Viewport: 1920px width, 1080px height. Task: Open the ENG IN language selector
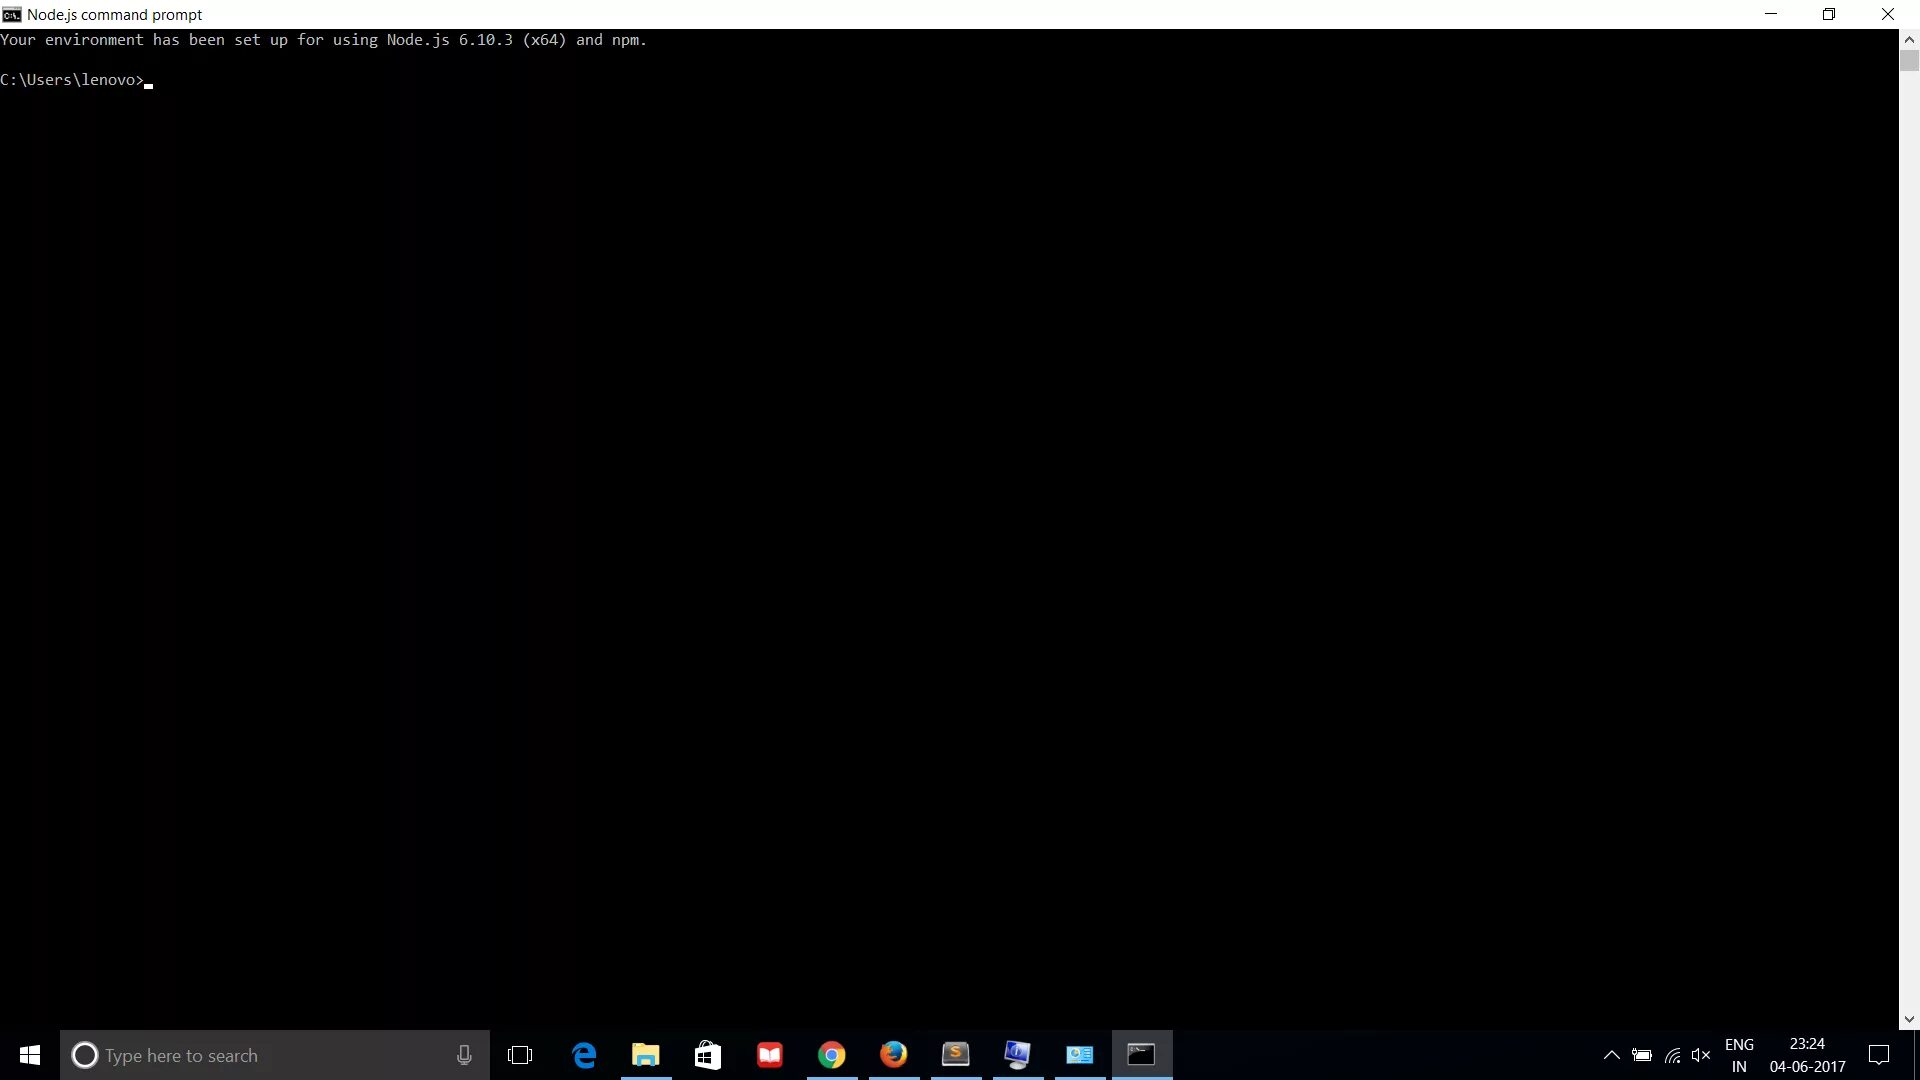(1739, 1055)
